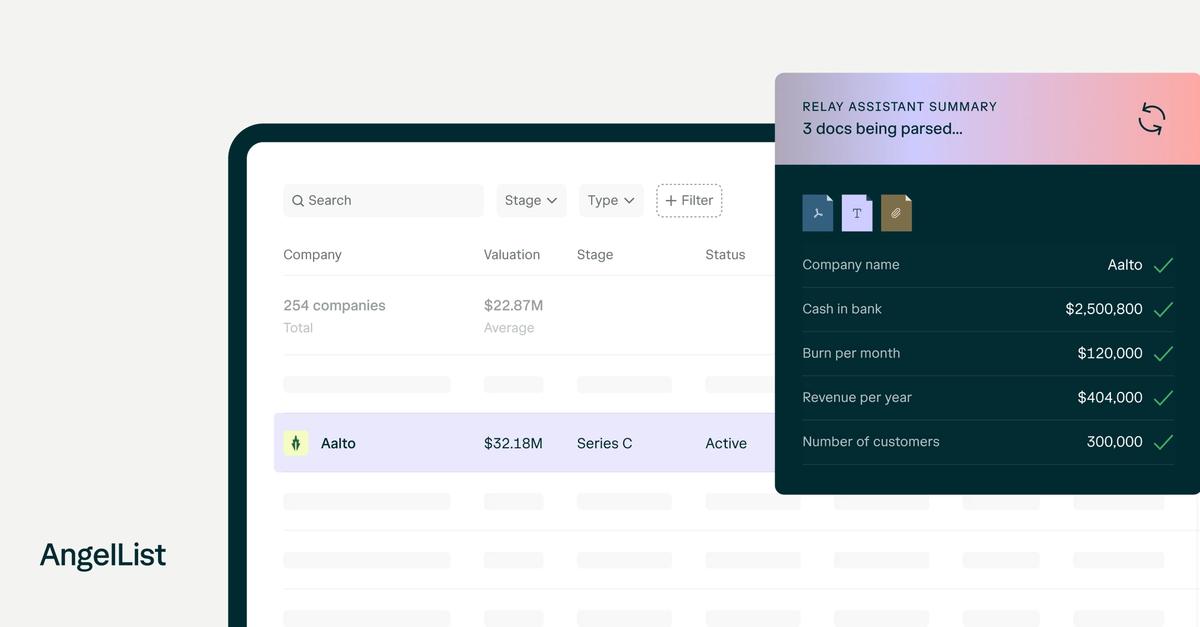1200x627 pixels.
Task: Select the $404,000 revenue per year value
Action: click(1110, 397)
